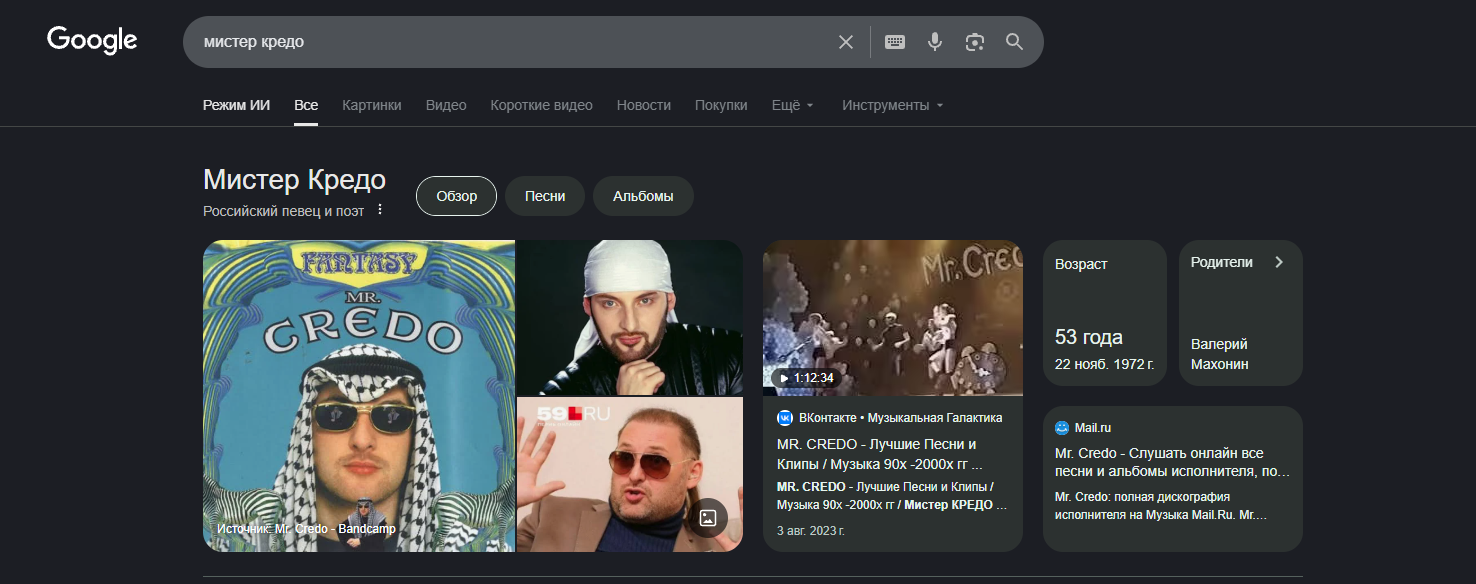This screenshot has height=584, width=1476.
Task: Select the 'Обзор' chip
Action: click(456, 196)
